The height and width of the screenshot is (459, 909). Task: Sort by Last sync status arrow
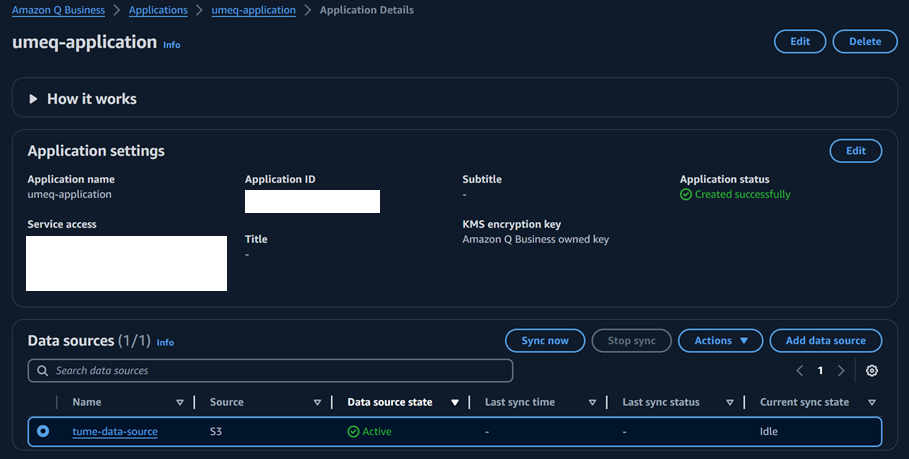tap(730, 402)
